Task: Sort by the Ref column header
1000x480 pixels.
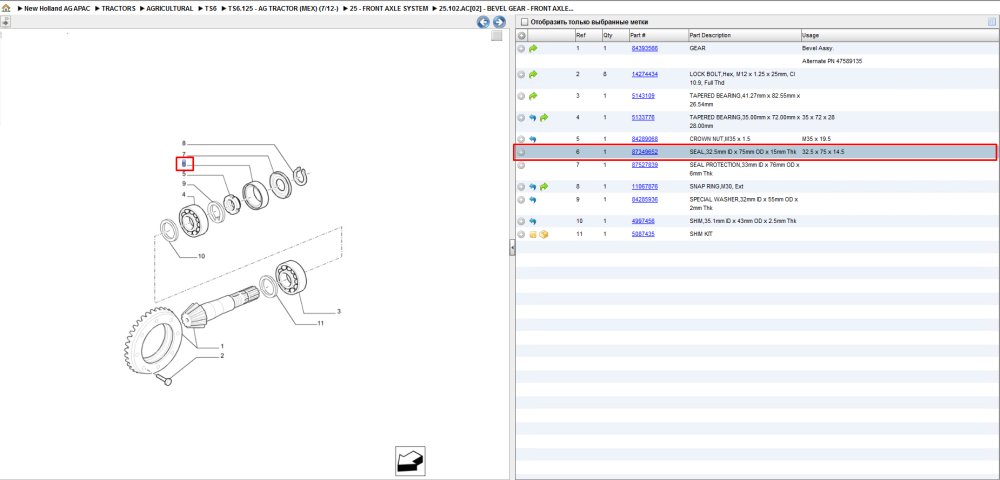Action: 587,36
